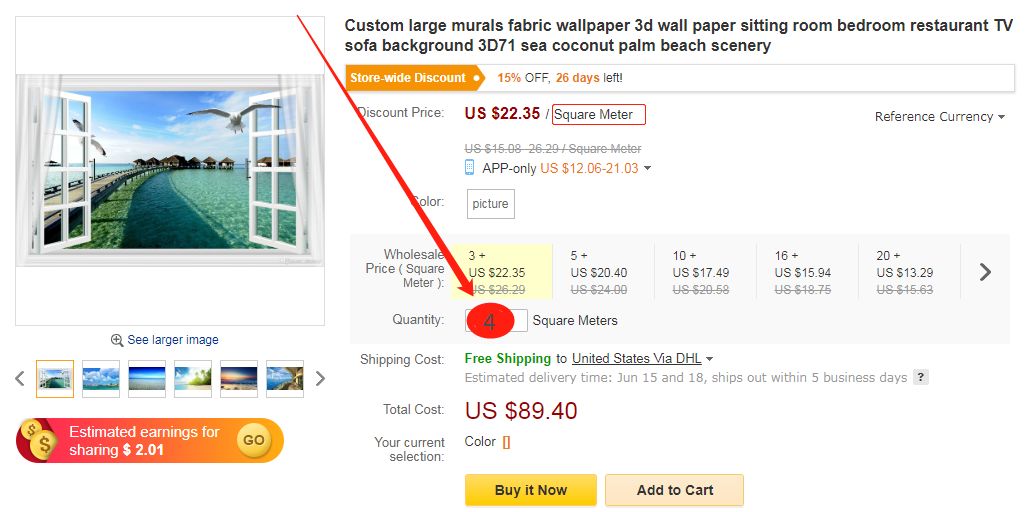Click the magnifier icon beside See larger image

click(x=117, y=340)
